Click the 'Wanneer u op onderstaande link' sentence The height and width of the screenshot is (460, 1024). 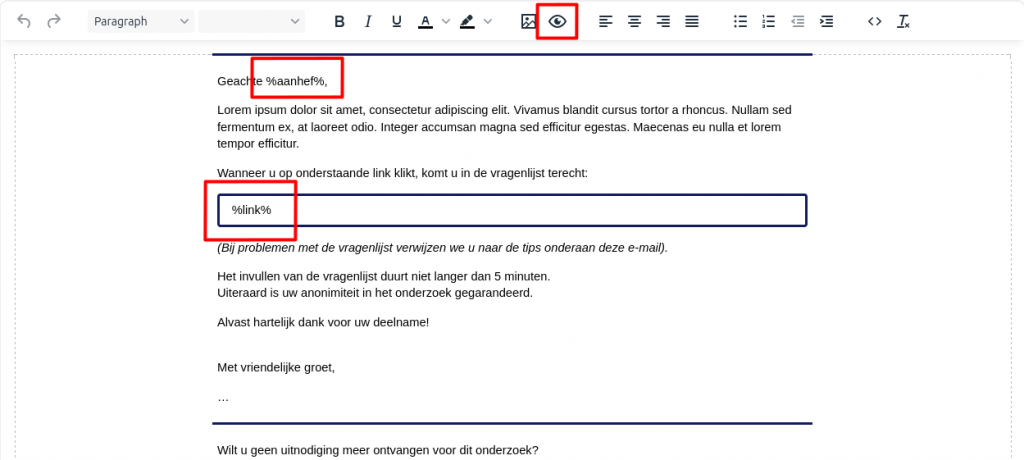(x=402, y=173)
